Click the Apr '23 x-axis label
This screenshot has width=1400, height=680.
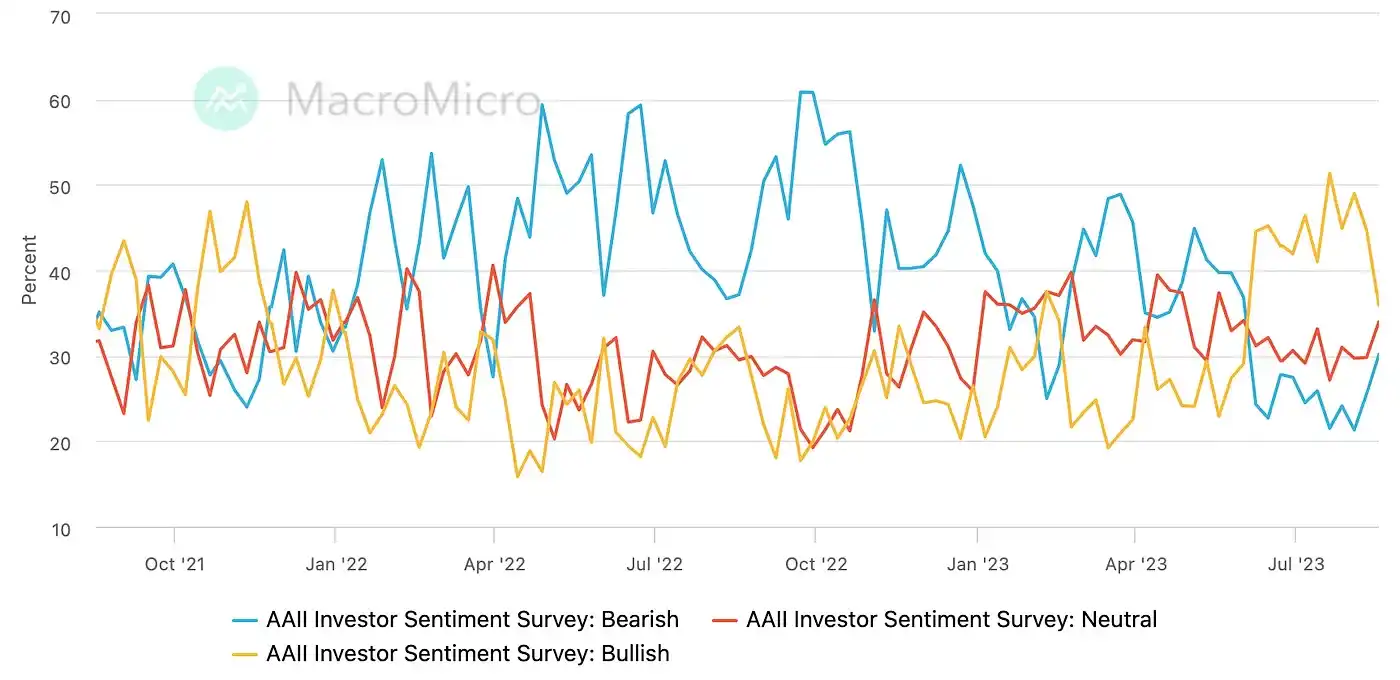(1135, 564)
